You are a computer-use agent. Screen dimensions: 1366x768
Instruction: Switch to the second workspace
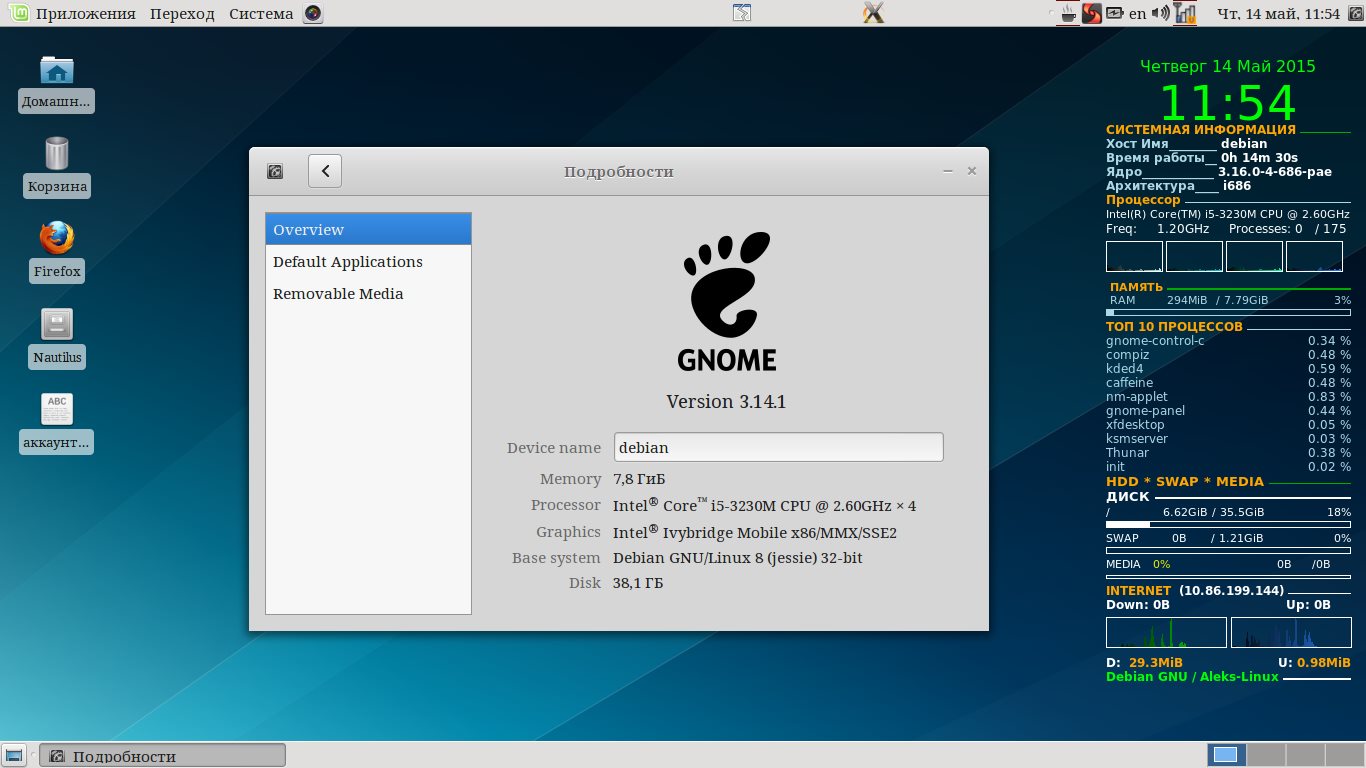pos(1265,755)
